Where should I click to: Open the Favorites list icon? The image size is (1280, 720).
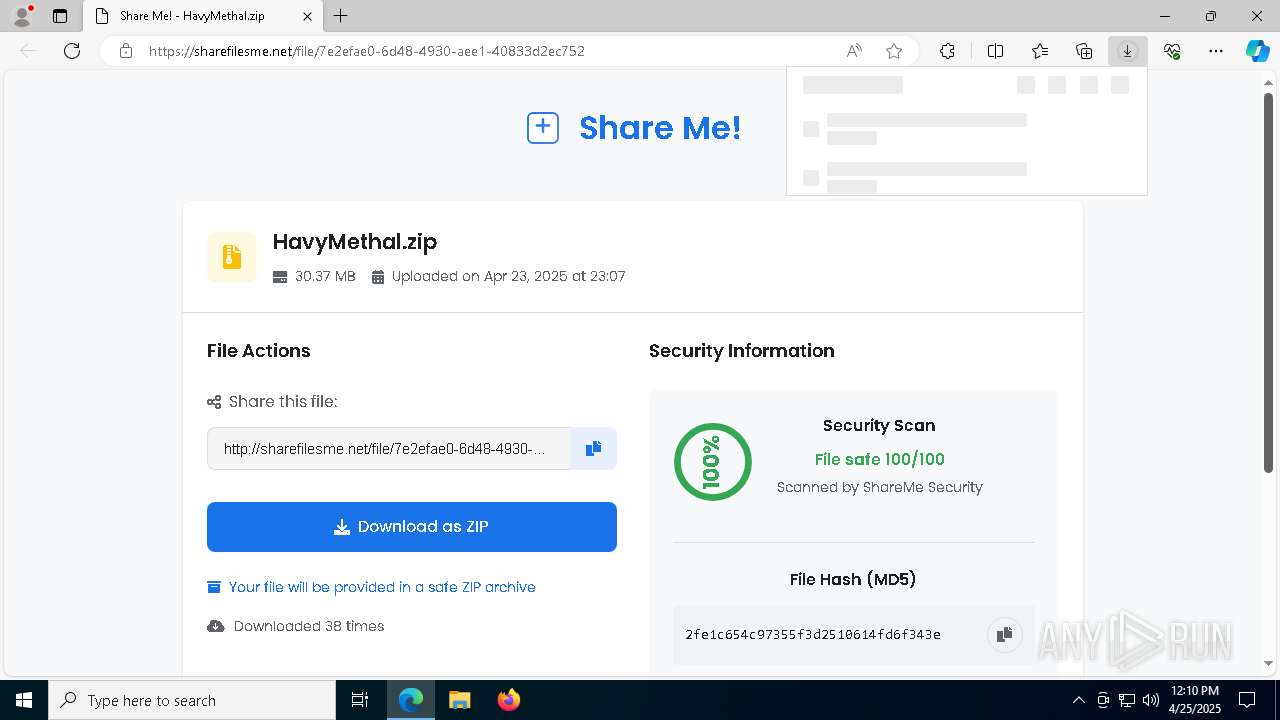pyautogui.click(x=1040, y=51)
